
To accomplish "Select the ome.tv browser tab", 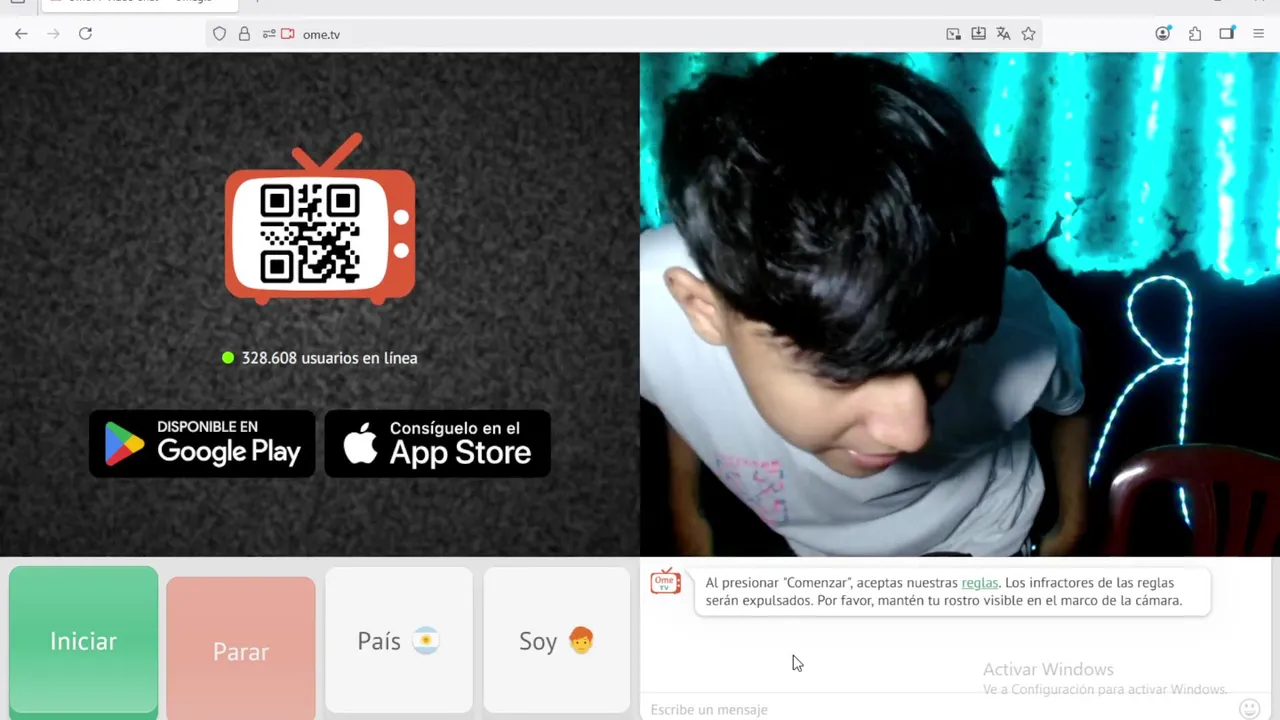I will [x=138, y=3].
